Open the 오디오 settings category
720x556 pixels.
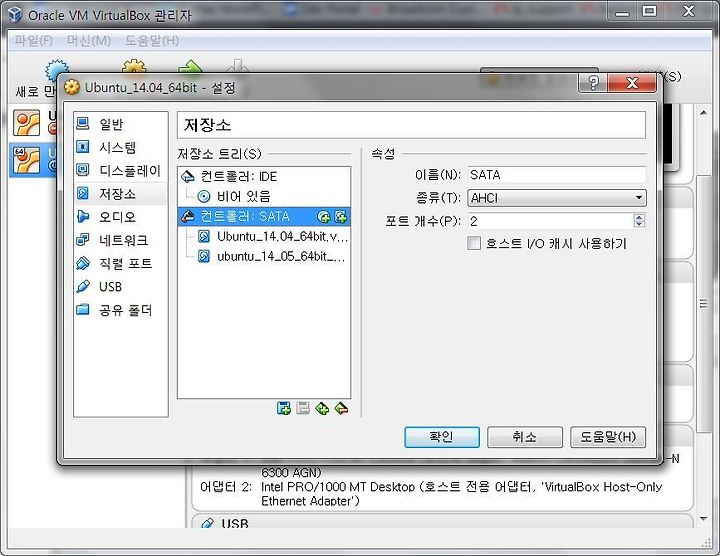pos(120,217)
